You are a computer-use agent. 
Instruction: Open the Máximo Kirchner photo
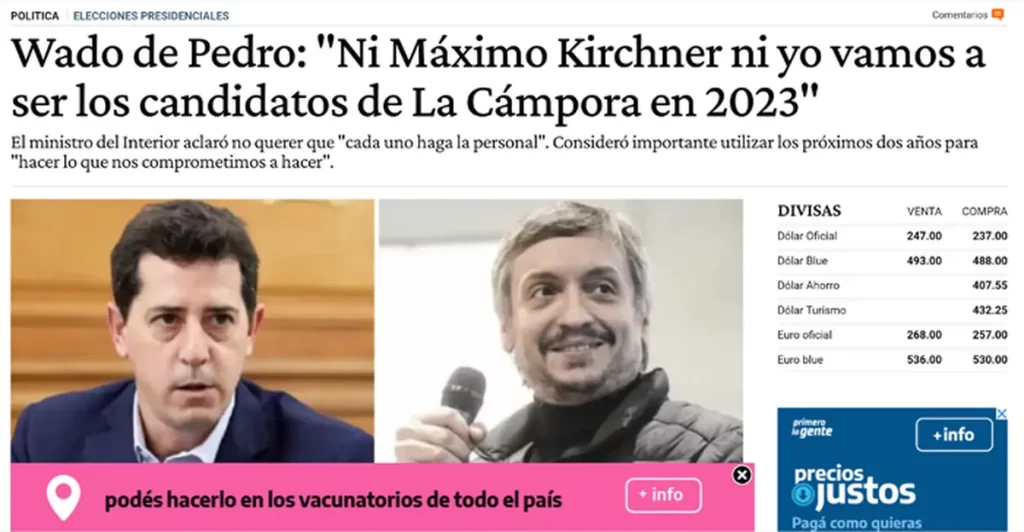click(x=560, y=331)
